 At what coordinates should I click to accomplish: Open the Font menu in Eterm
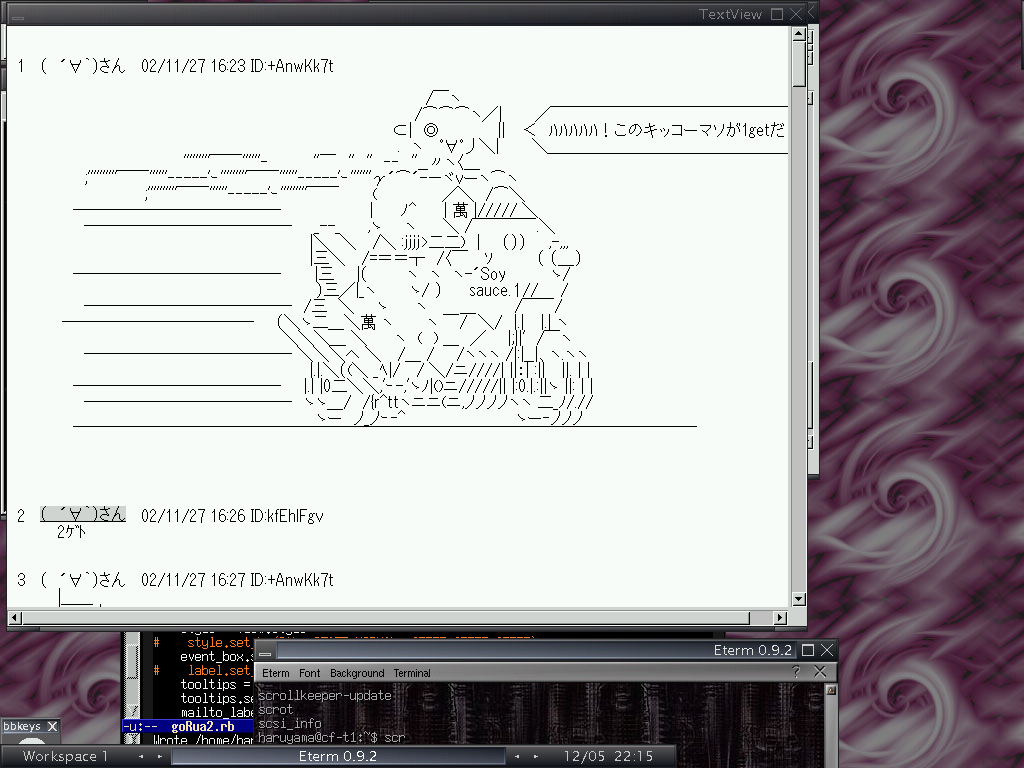click(310, 673)
